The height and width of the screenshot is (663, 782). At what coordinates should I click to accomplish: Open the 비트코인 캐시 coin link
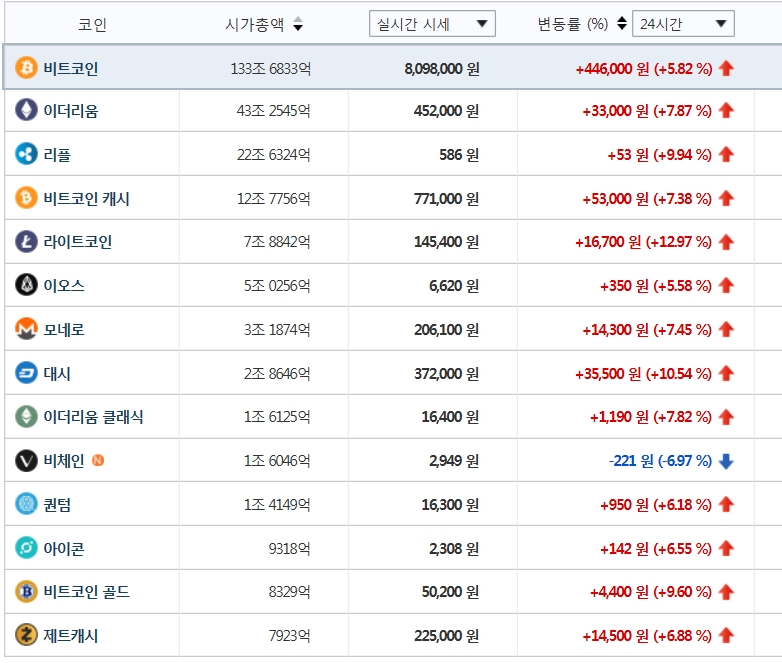[86, 199]
